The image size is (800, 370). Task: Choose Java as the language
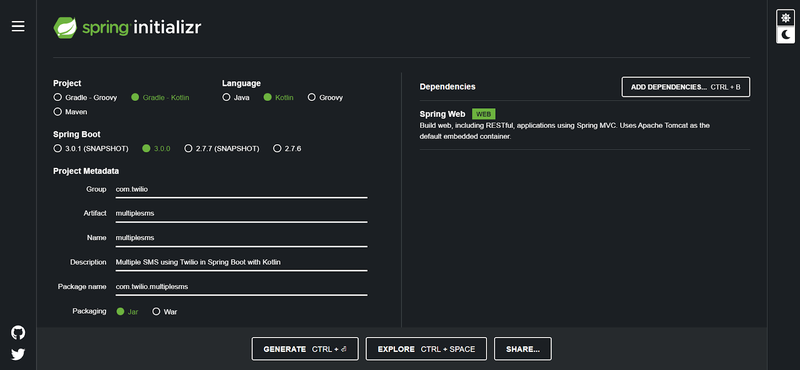[x=236, y=97]
